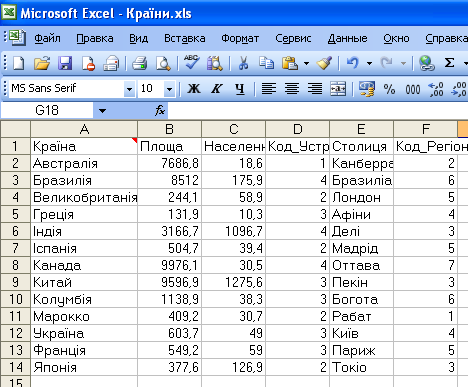Select row 12 header
Image resolution: width=468 pixels, height=387 pixels.
[x=15, y=333]
